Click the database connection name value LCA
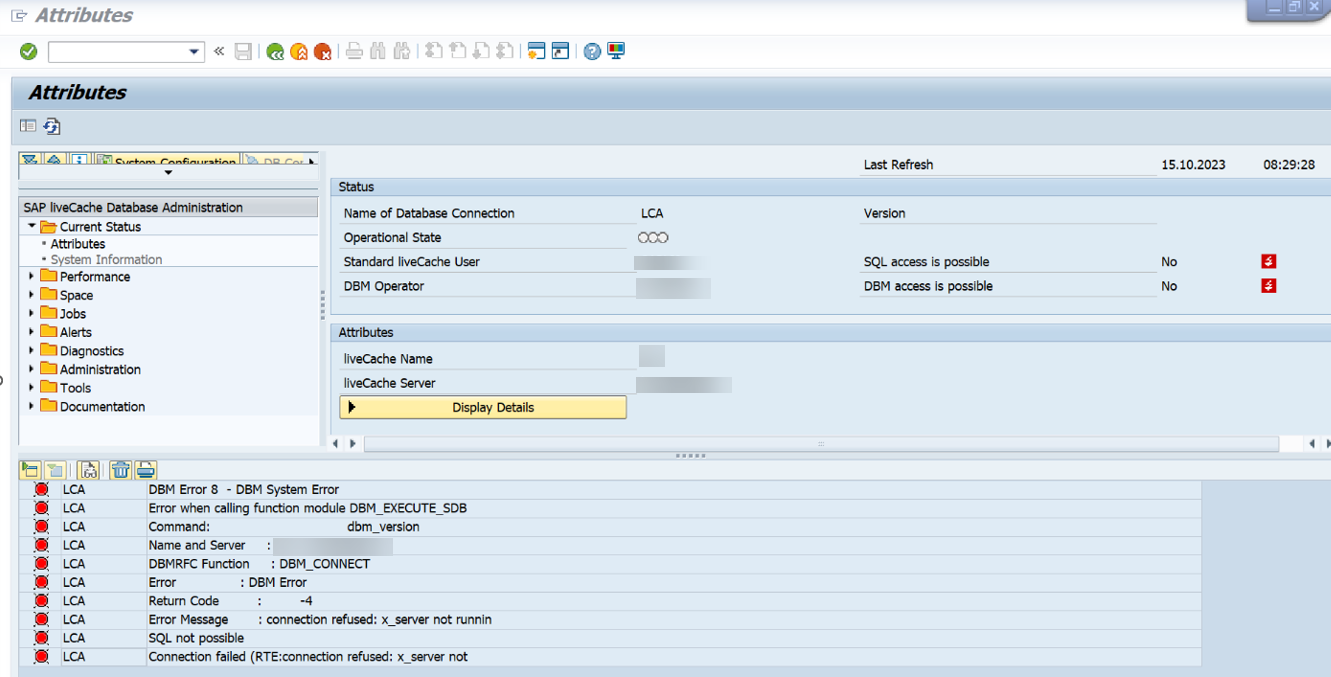Viewport: 1331px width, 677px height. pos(652,213)
